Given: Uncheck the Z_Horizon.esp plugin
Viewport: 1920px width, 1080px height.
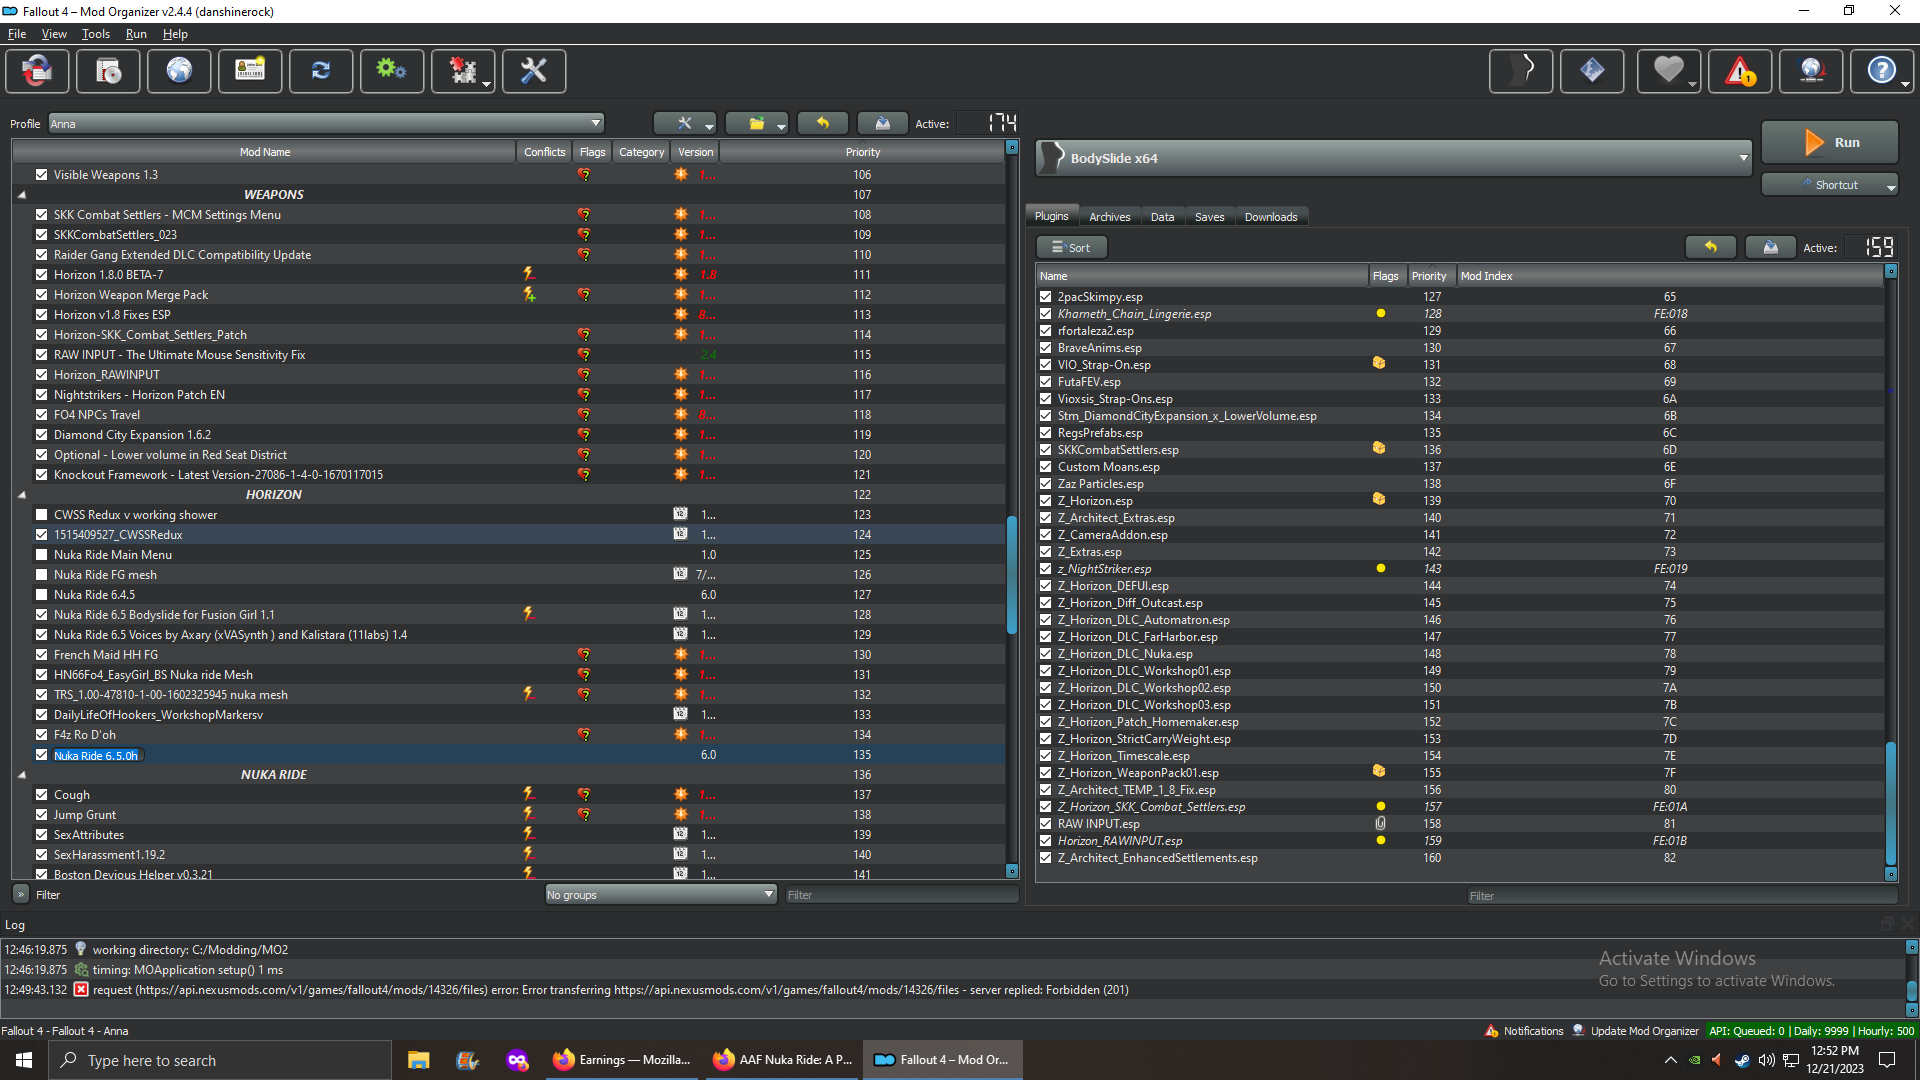Looking at the screenshot, I should click(x=1046, y=500).
